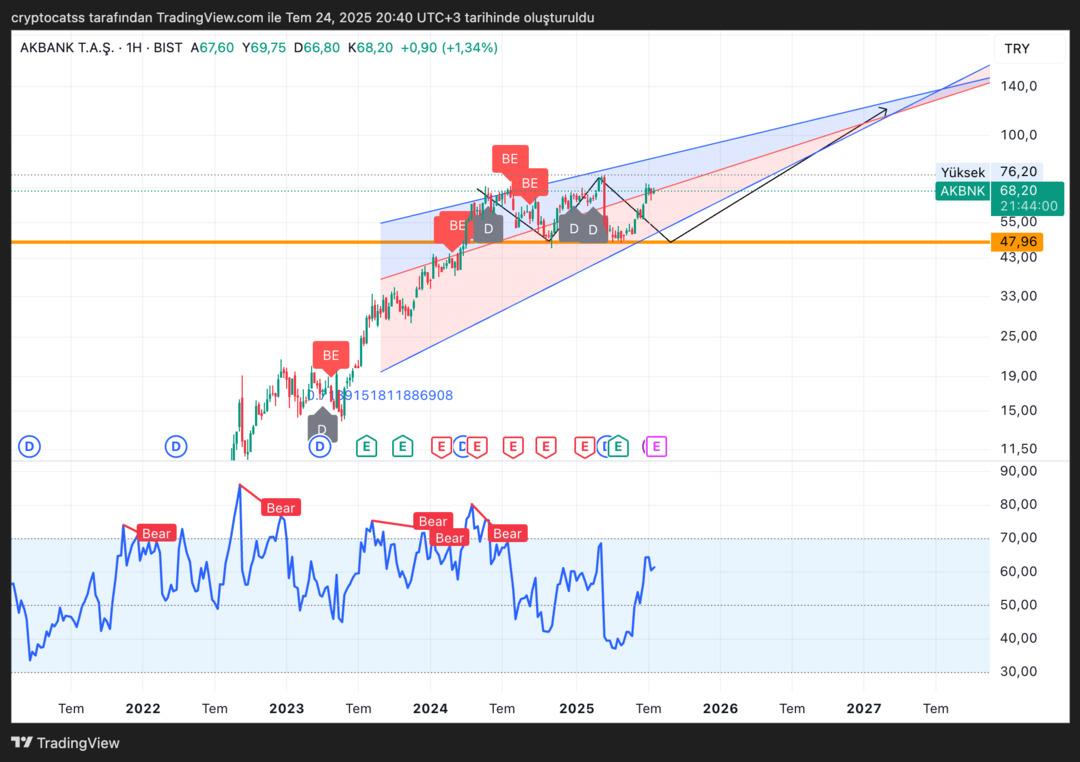The width and height of the screenshot is (1080, 762).
Task: Click the 33,00 price scale value
Action: pos(1019,296)
